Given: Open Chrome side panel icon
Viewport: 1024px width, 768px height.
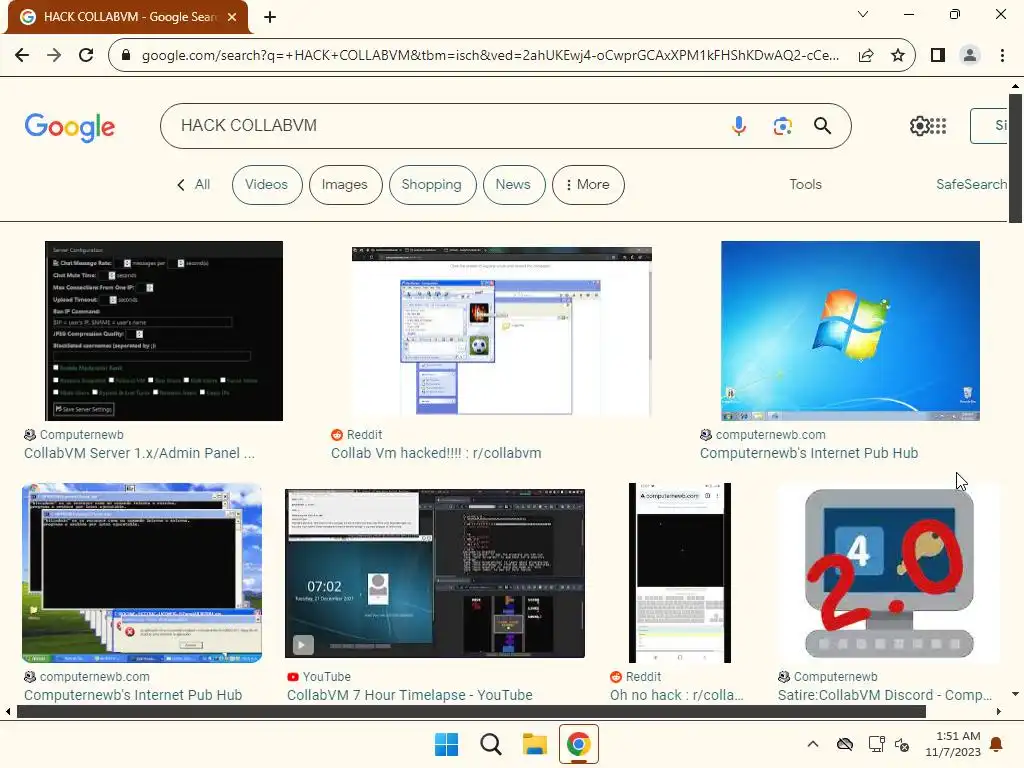Looking at the screenshot, I should (x=938, y=56).
